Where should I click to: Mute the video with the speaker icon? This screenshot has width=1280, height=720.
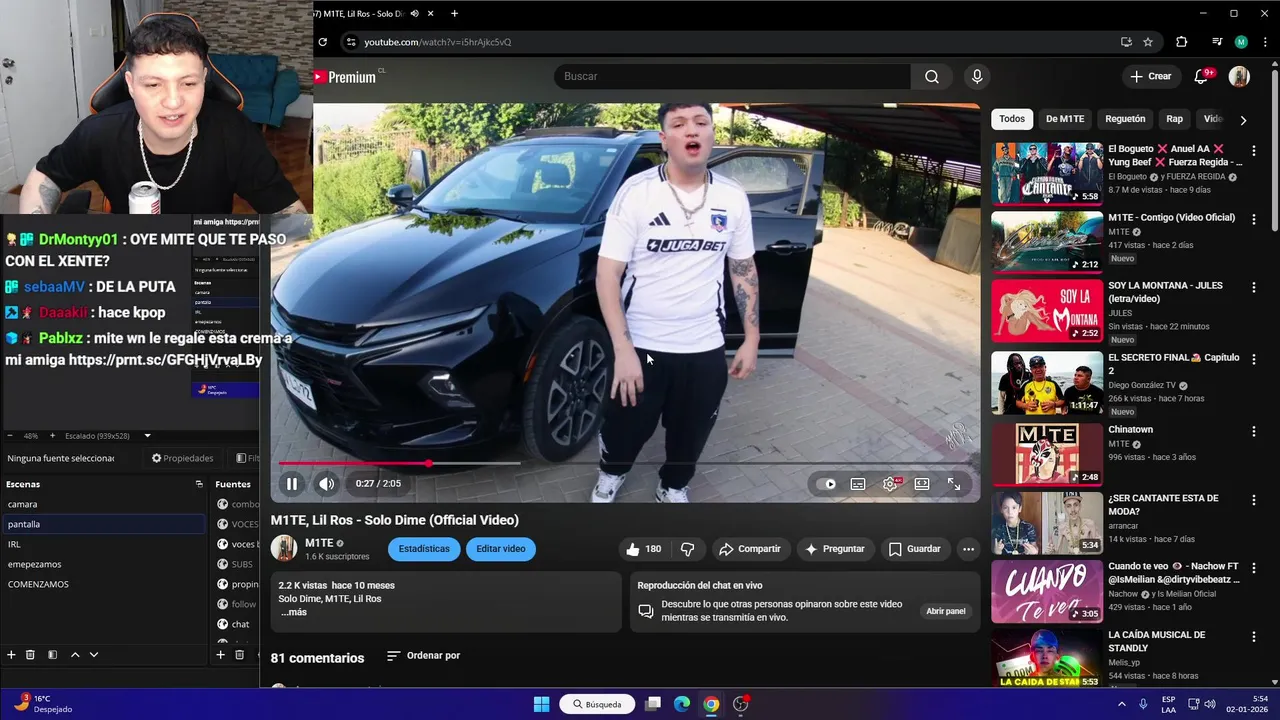(x=327, y=484)
